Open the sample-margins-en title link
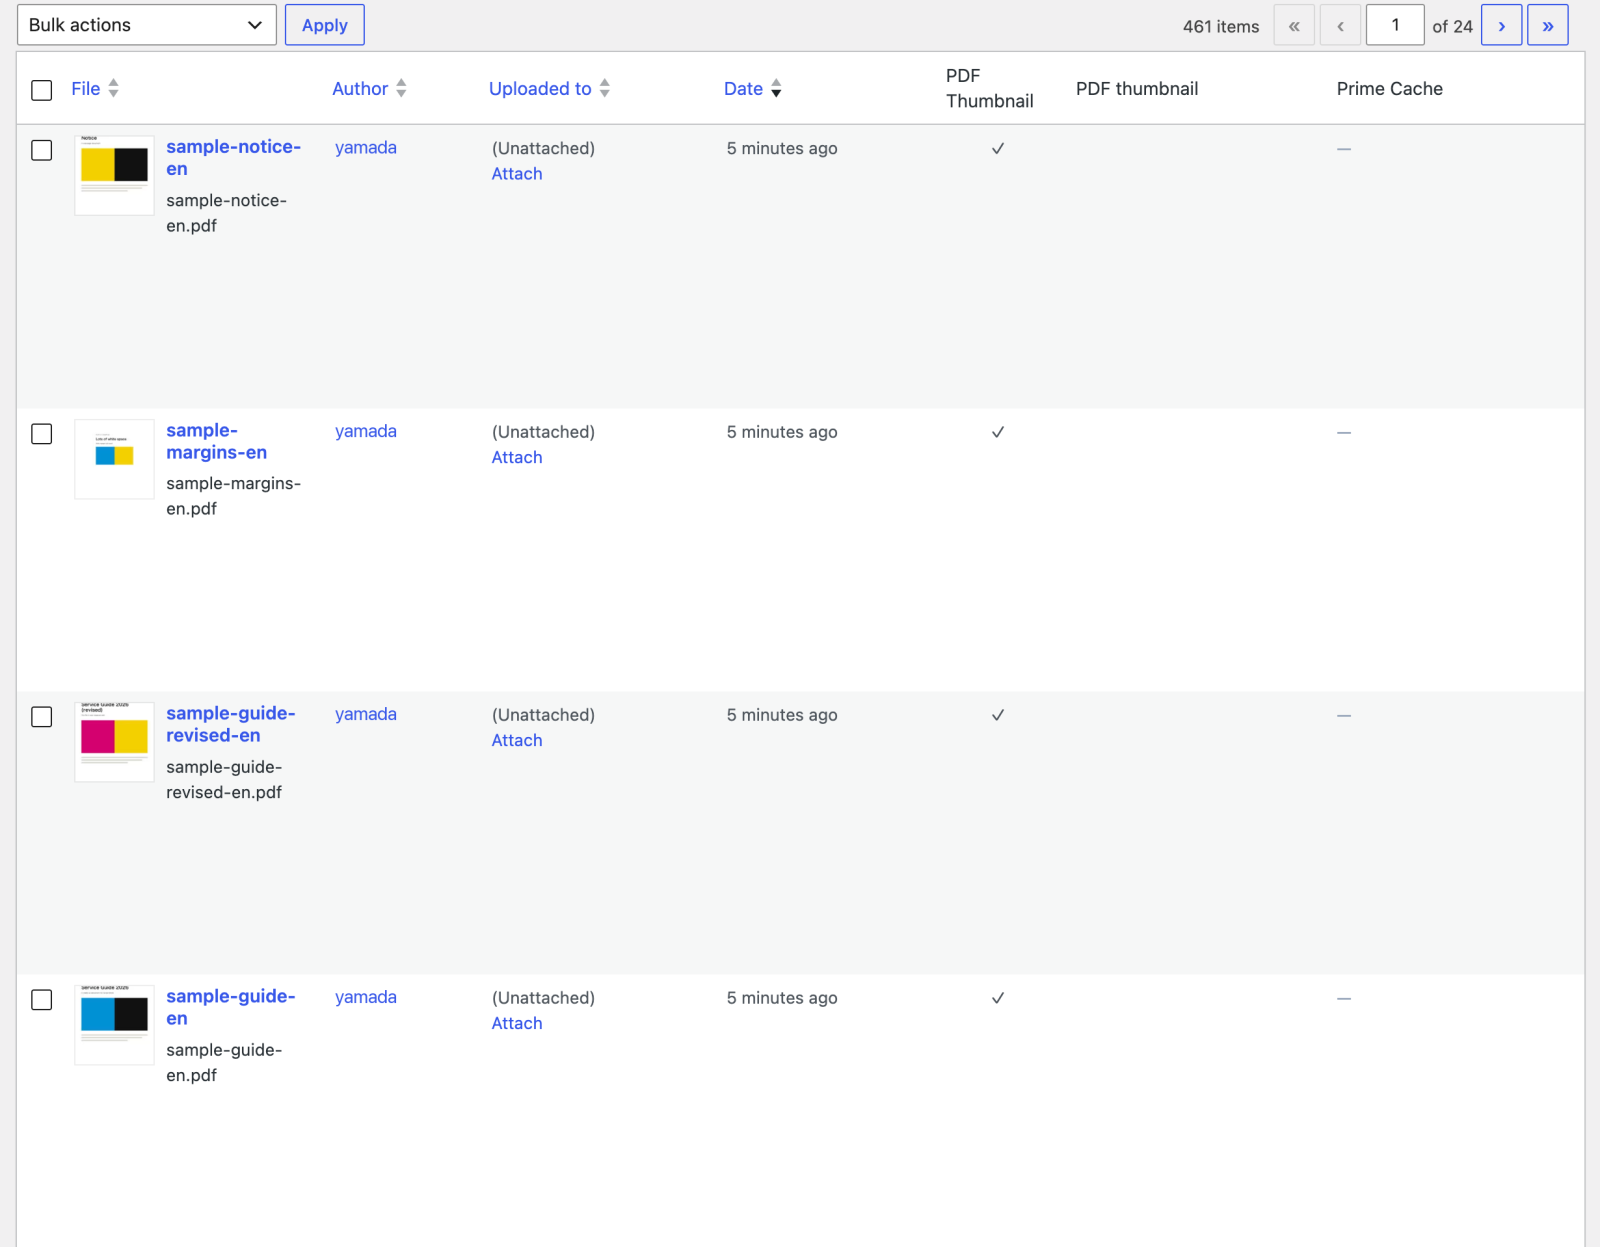Image resolution: width=1600 pixels, height=1247 pixels. [217, 441]
